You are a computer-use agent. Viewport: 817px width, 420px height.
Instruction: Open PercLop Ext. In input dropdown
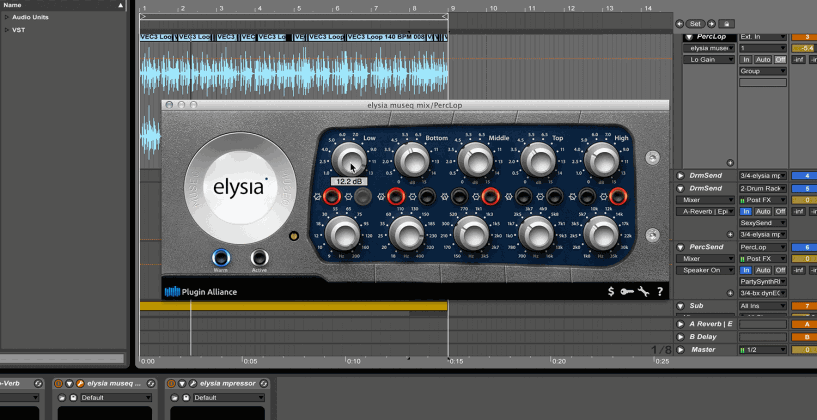763,37
